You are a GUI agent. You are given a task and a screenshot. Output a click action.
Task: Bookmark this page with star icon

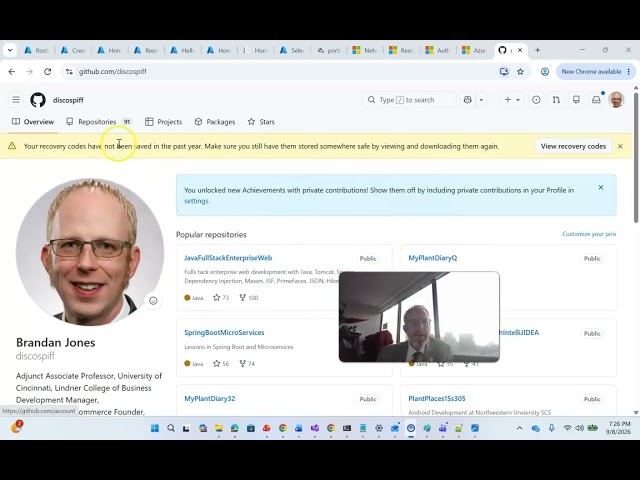click(520, 71)
